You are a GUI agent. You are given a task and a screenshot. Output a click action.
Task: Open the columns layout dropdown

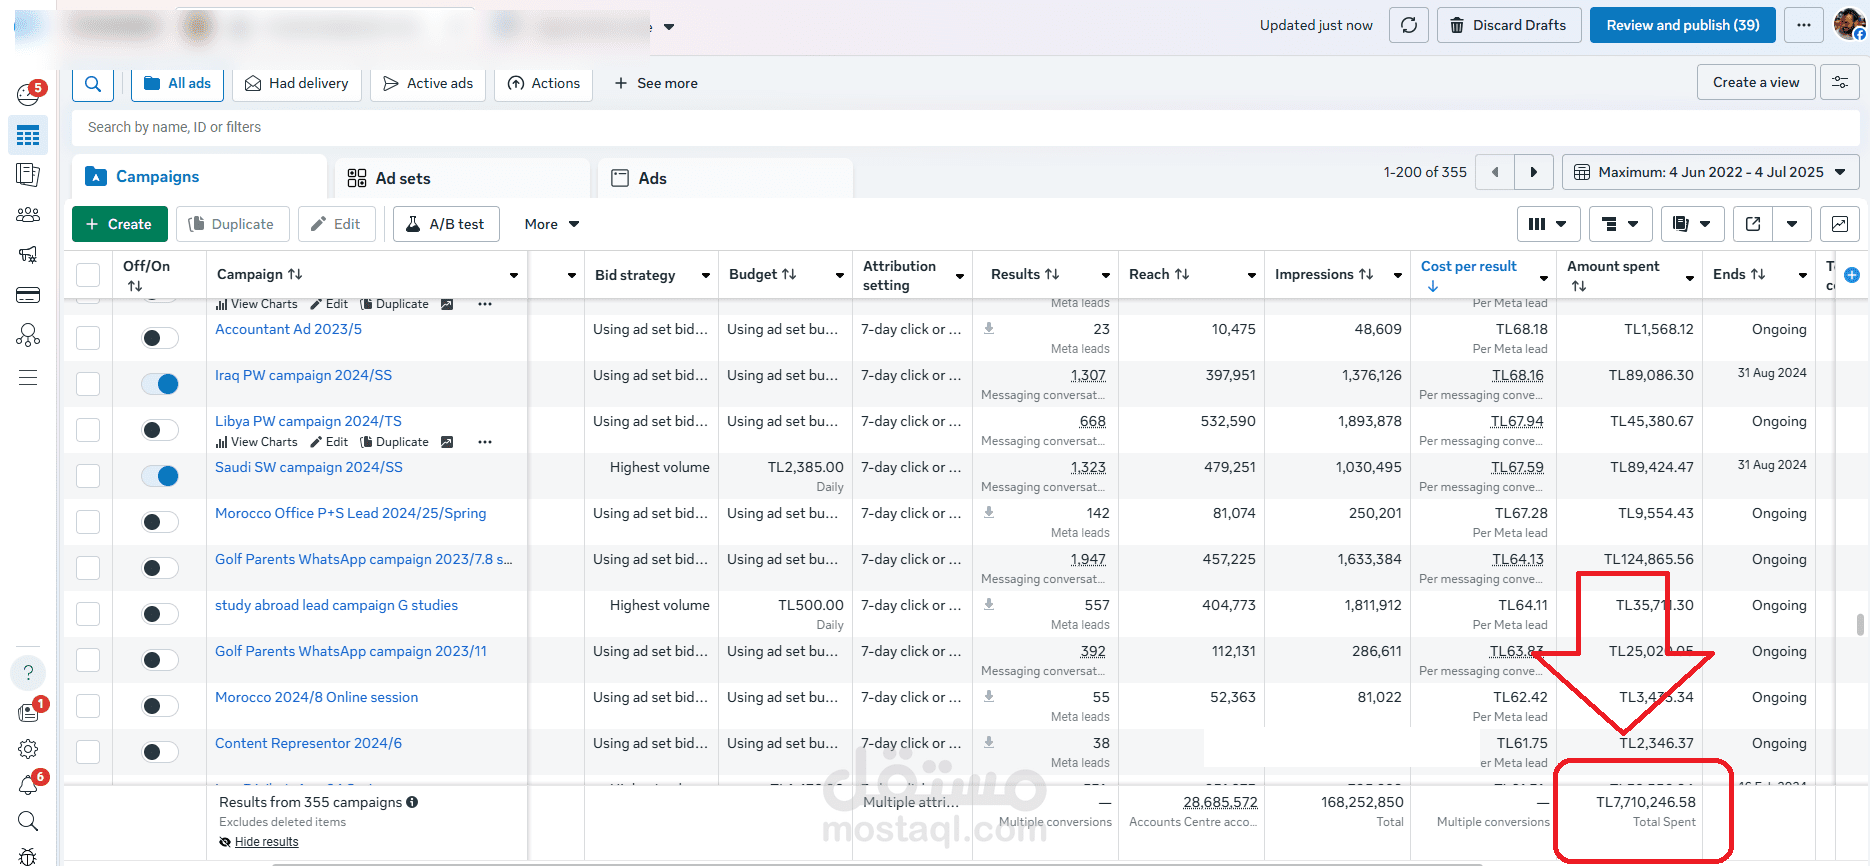pyautogui.click(x=1548, y=224)
